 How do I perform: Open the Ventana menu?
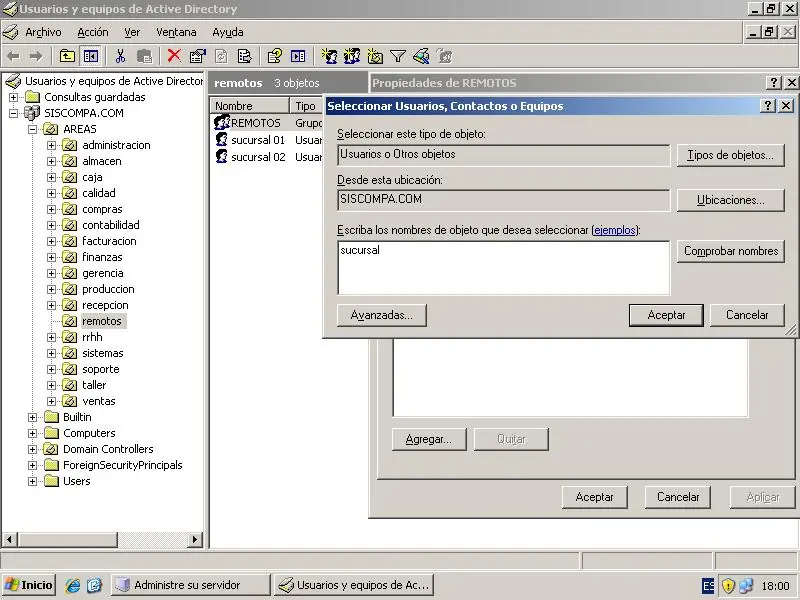176,32
